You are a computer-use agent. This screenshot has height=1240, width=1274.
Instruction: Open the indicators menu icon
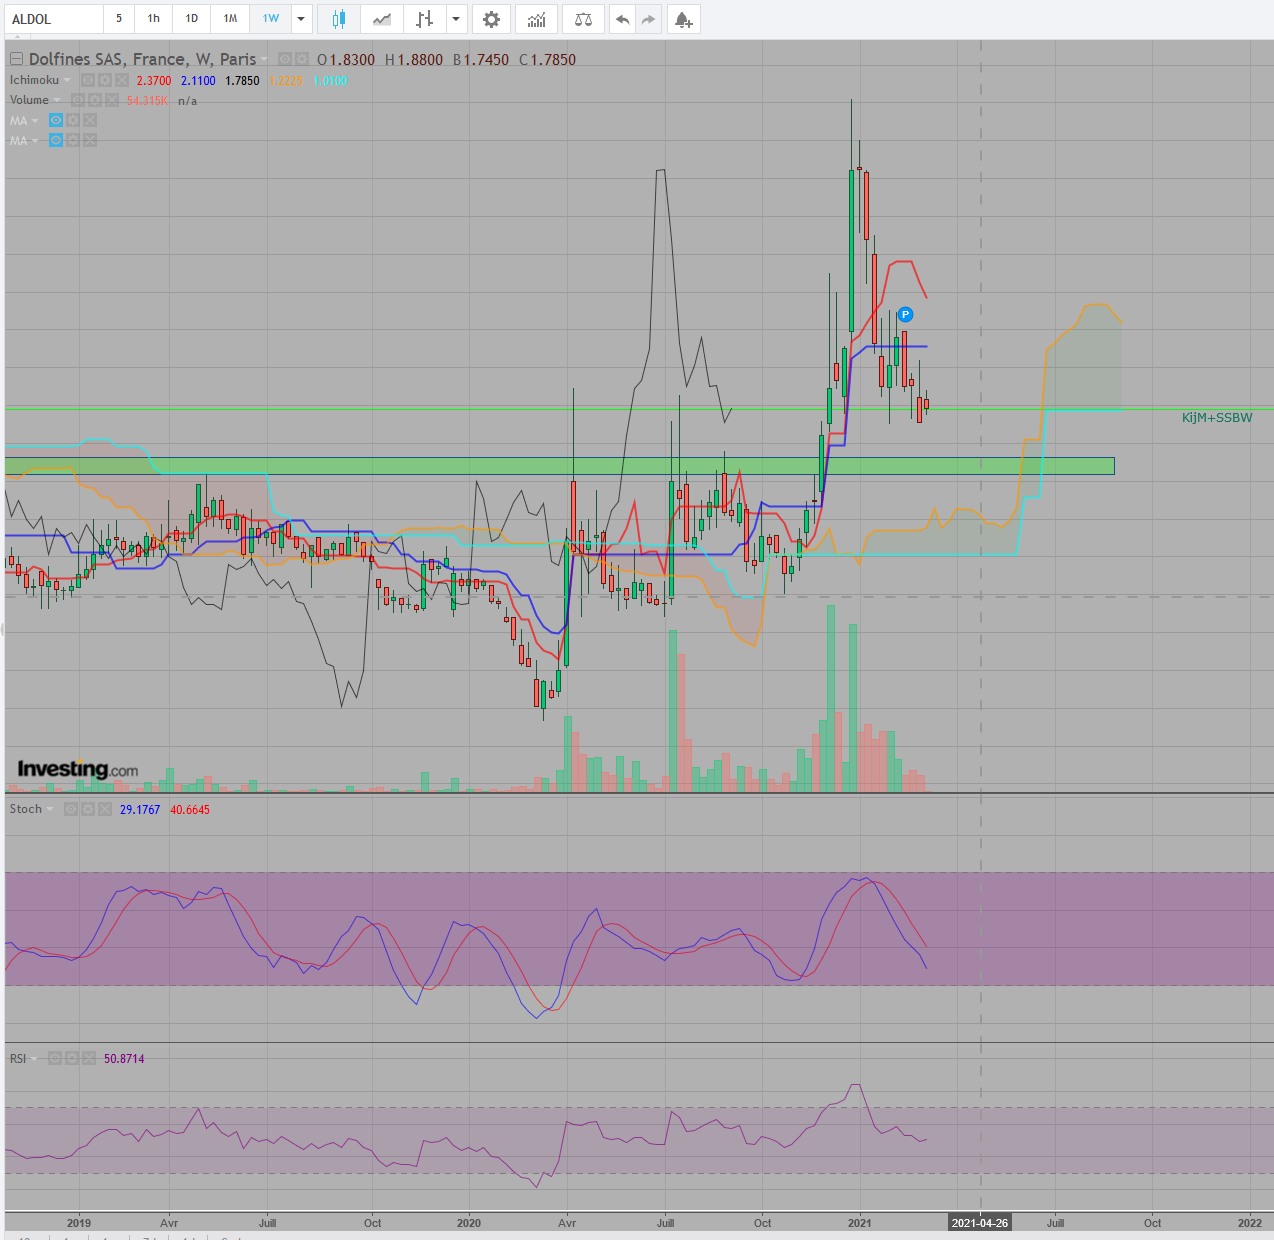[x=537, y=19]
